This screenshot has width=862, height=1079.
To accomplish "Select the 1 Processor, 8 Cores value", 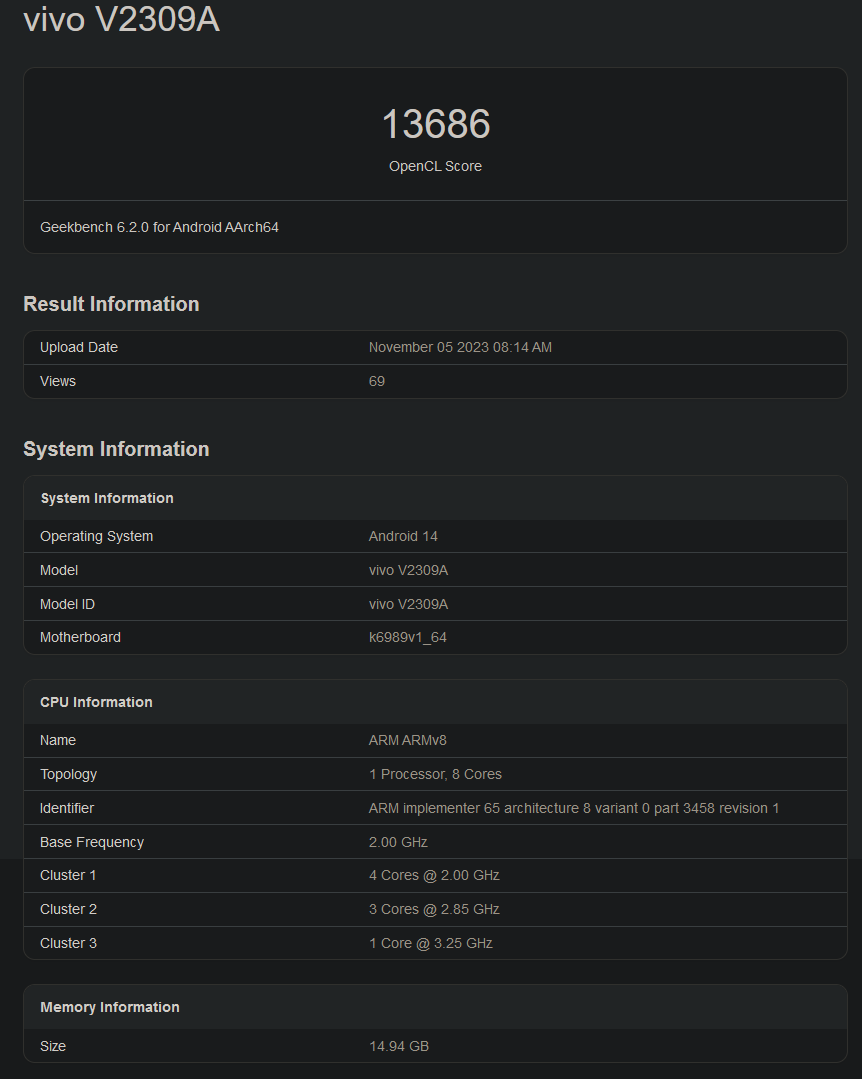I will 435,774.
